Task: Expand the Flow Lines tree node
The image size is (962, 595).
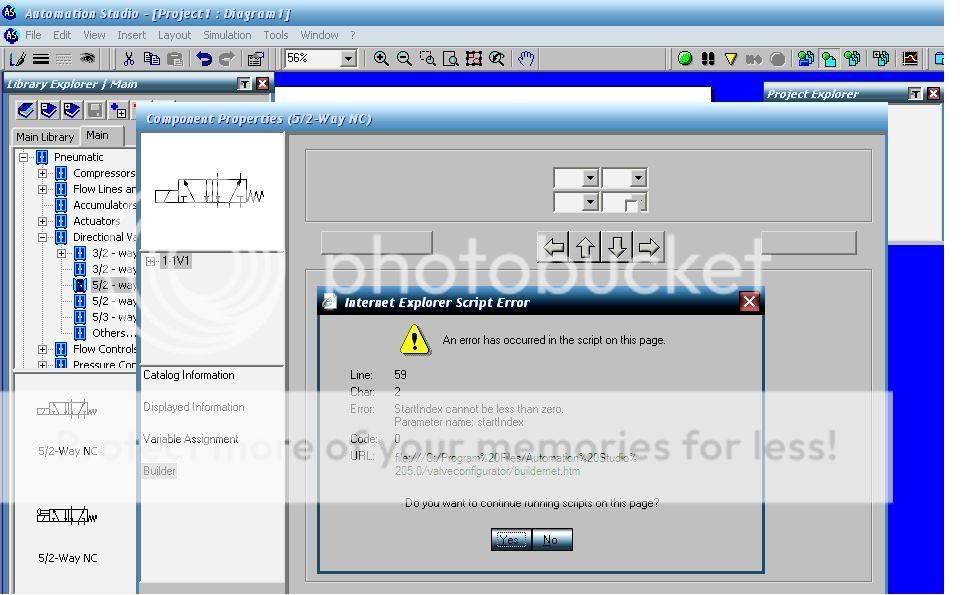Action: coord(42,189)
